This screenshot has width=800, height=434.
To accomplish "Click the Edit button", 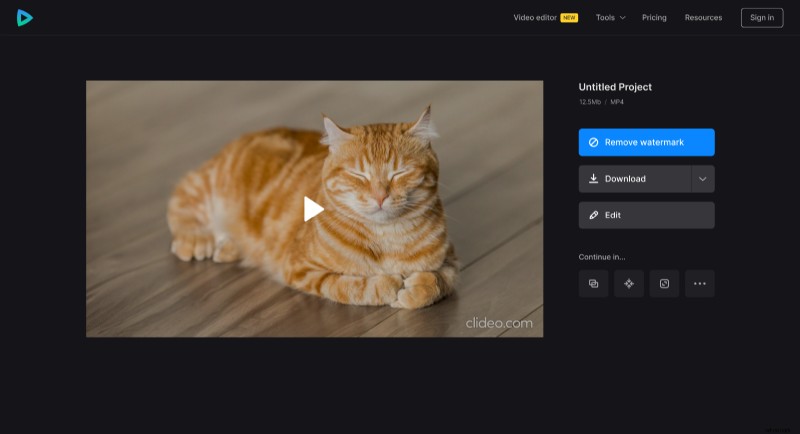I will (646, 215).
